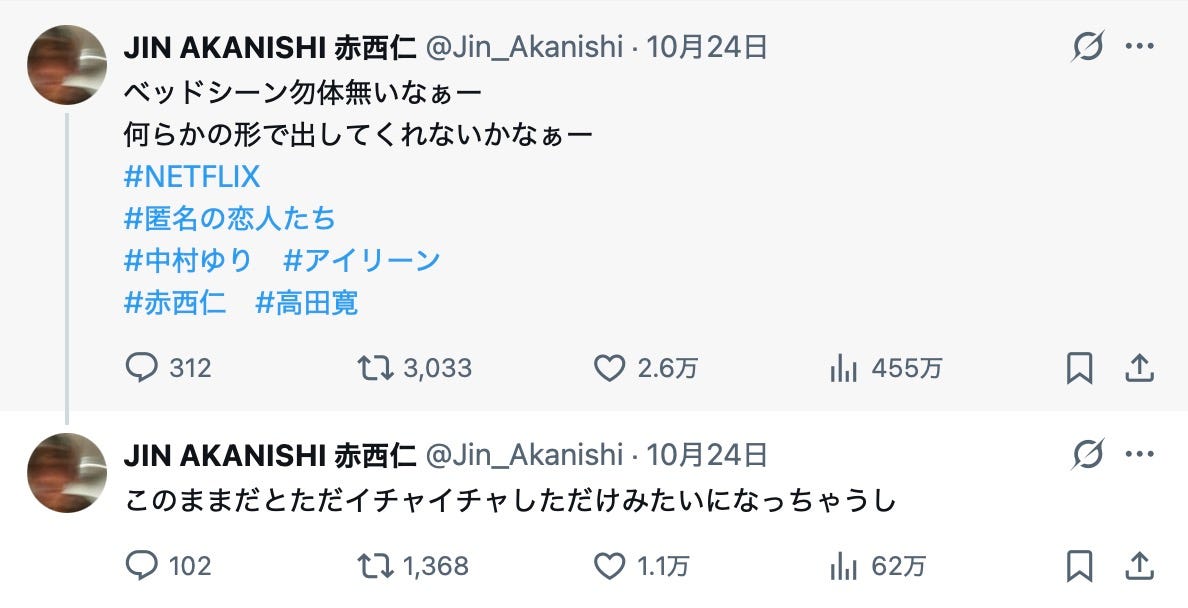The image size is (1188, 608).
Task: Share the second tweet
Action: pyautogui.click(x=1139, y=567)
